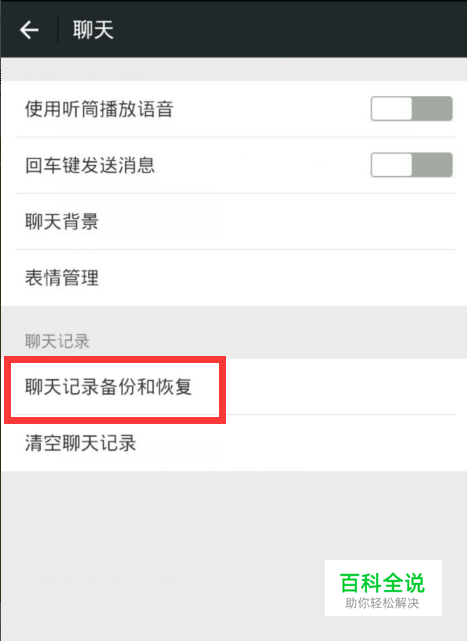This screenshot has height=641, width=467.
Task: Open 聊天背景 settings
Action: point(234,222)
